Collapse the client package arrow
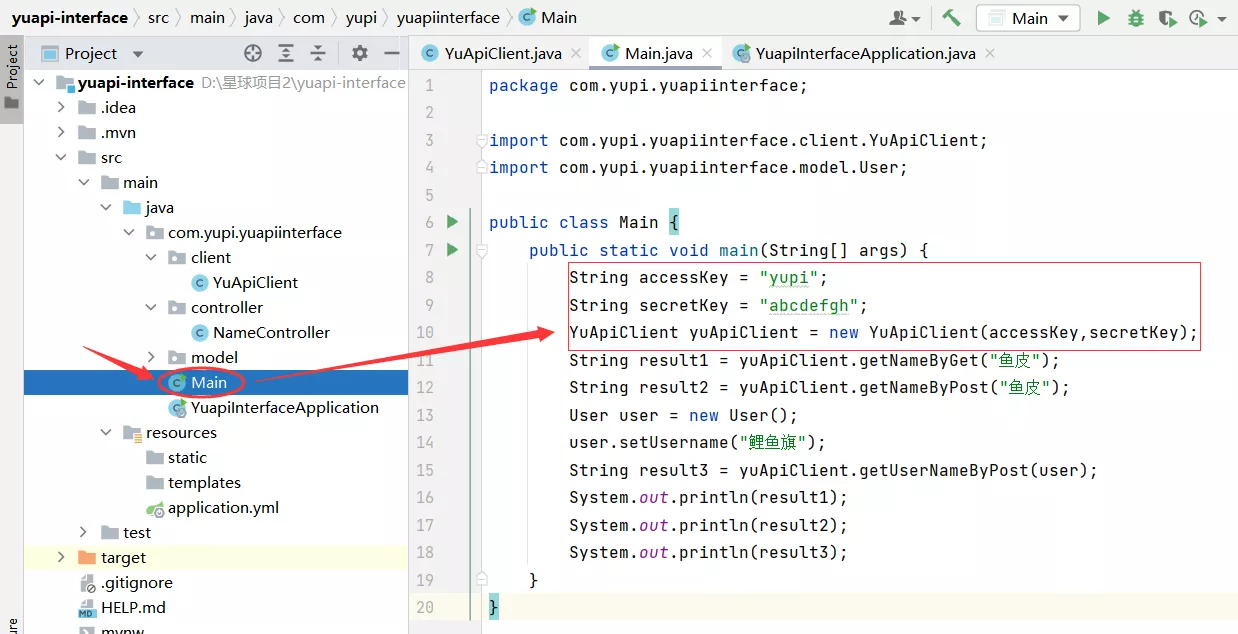This screenshot has height=634, width=1238. (x=151, y=257)
